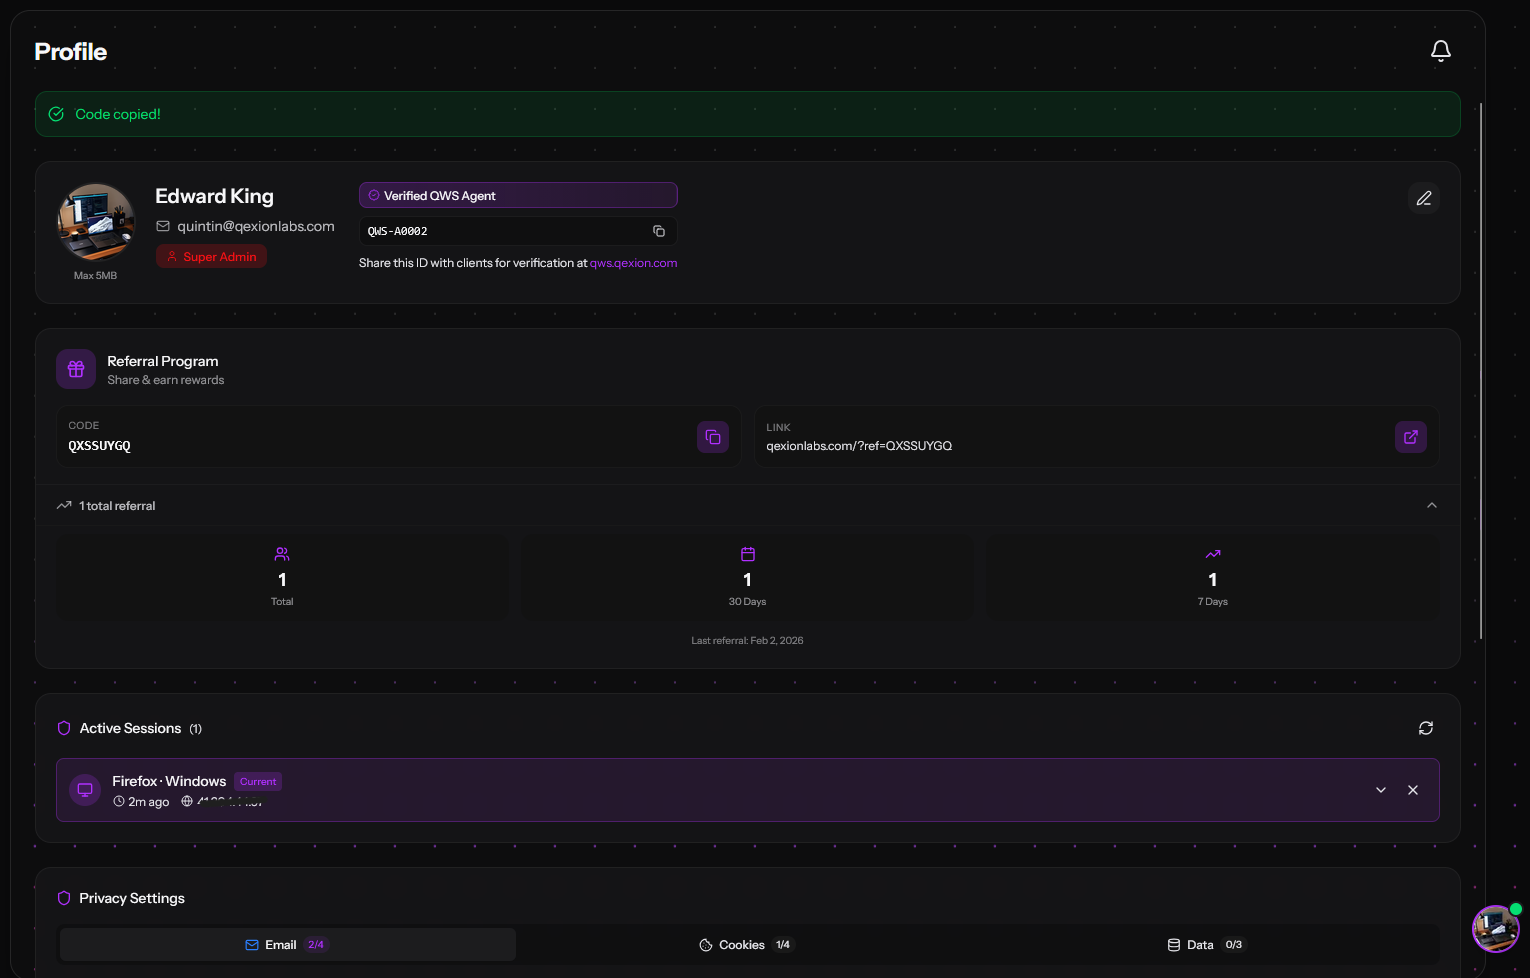This screenshot has height=978, width=1530.
Task: Copy the referral code QXSSUYGQ
Action: (712, 437)
